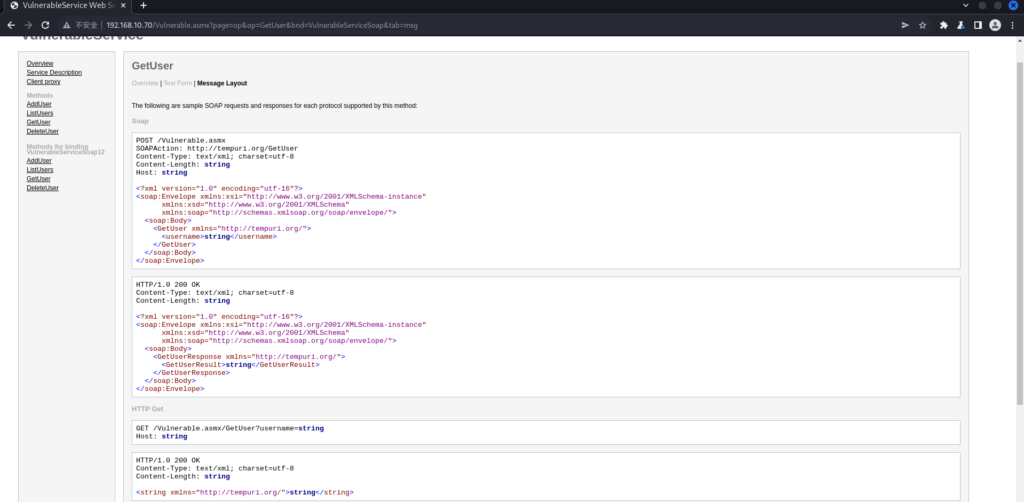
Task: Close the VulnerableService Web Service tab
Action: click(123, 5)
